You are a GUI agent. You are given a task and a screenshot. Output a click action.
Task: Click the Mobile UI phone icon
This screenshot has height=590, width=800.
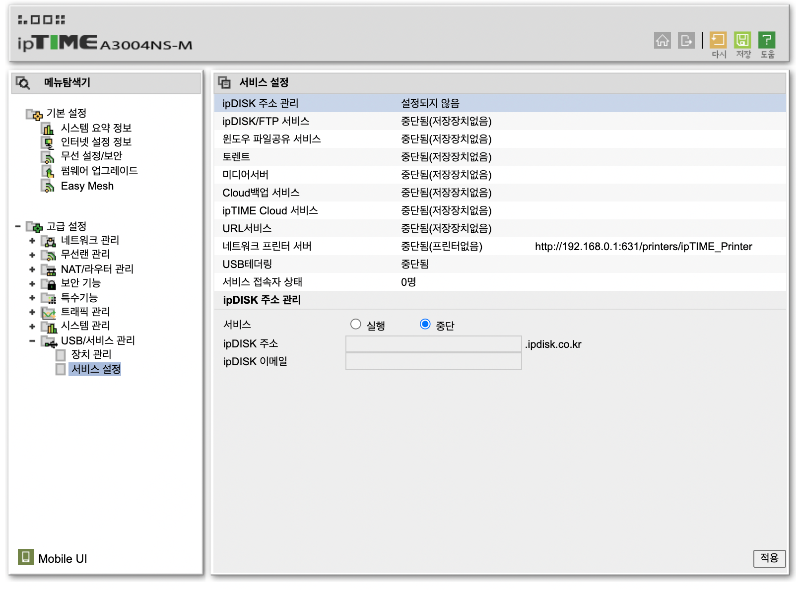[x=26, y=557]
